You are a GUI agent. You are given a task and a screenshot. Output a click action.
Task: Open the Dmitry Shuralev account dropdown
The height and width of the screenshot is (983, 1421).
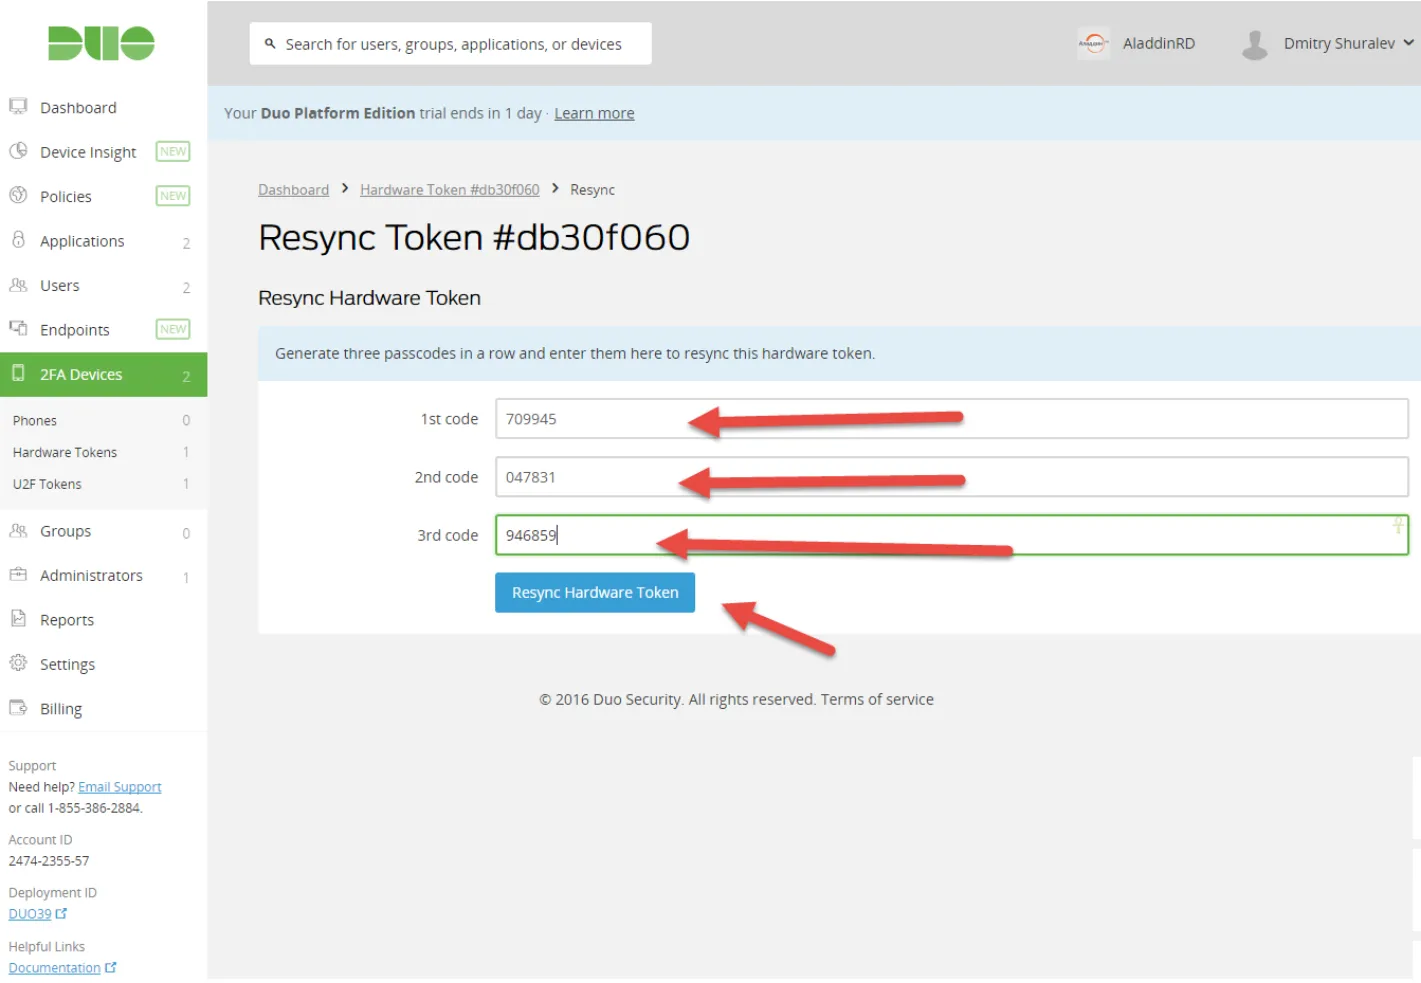point(1349,43)
